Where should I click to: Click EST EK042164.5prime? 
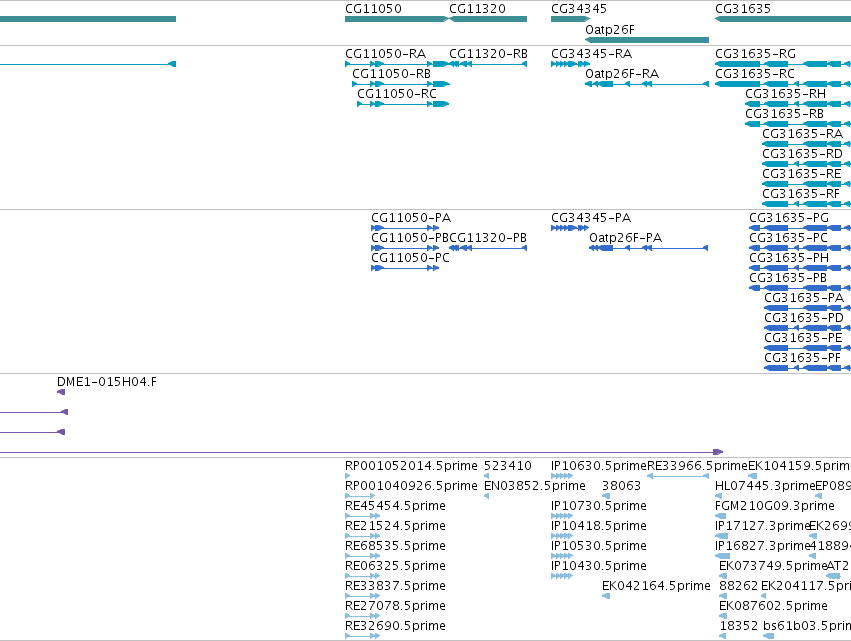coord(606,596)
